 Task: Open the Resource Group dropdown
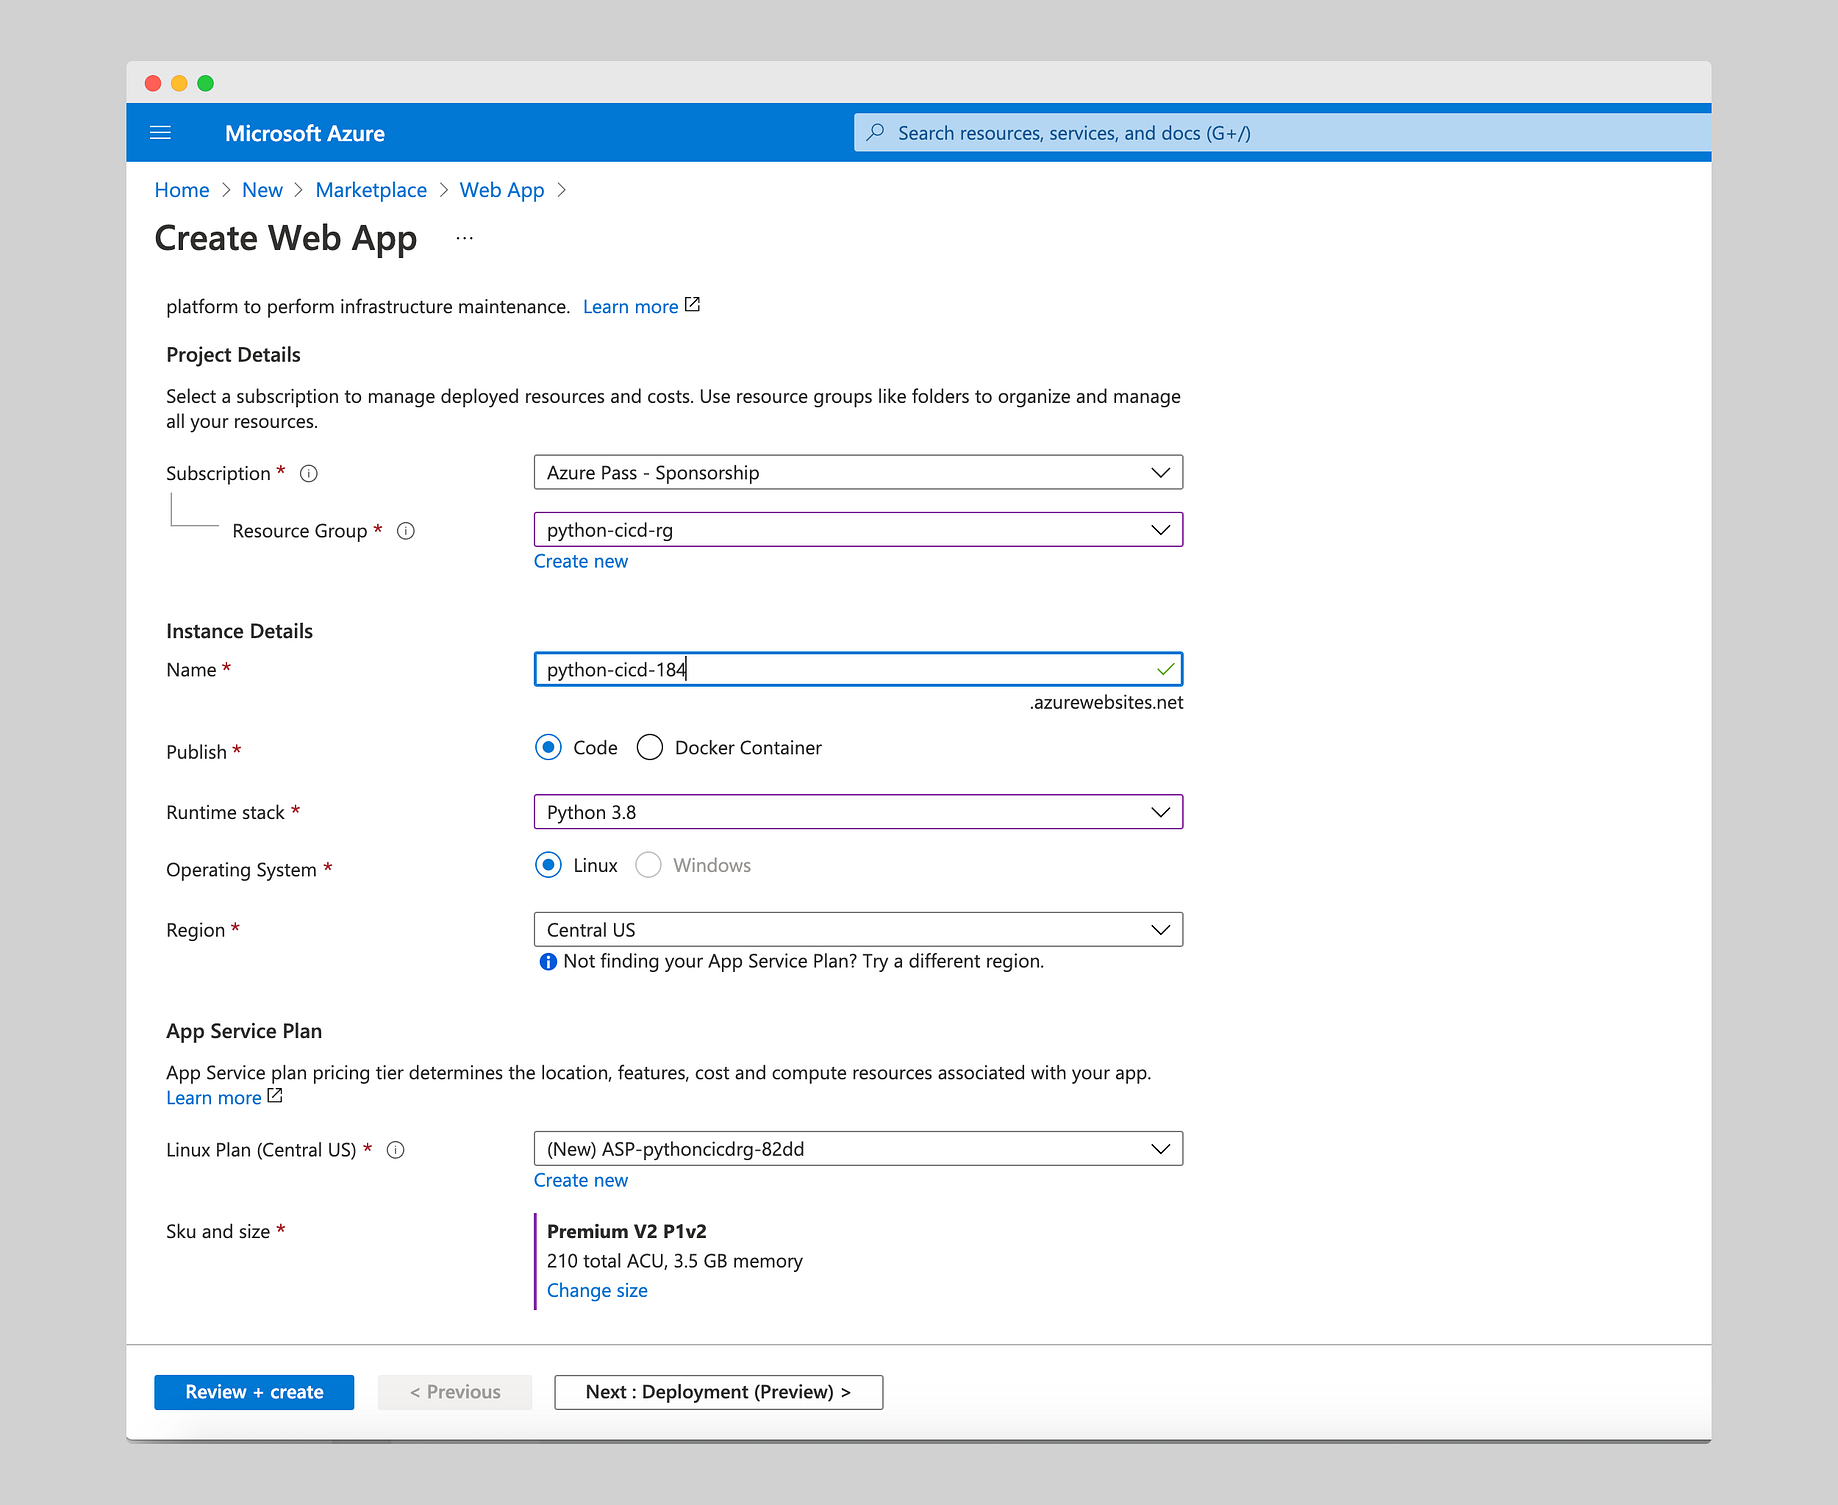point(858,530)
